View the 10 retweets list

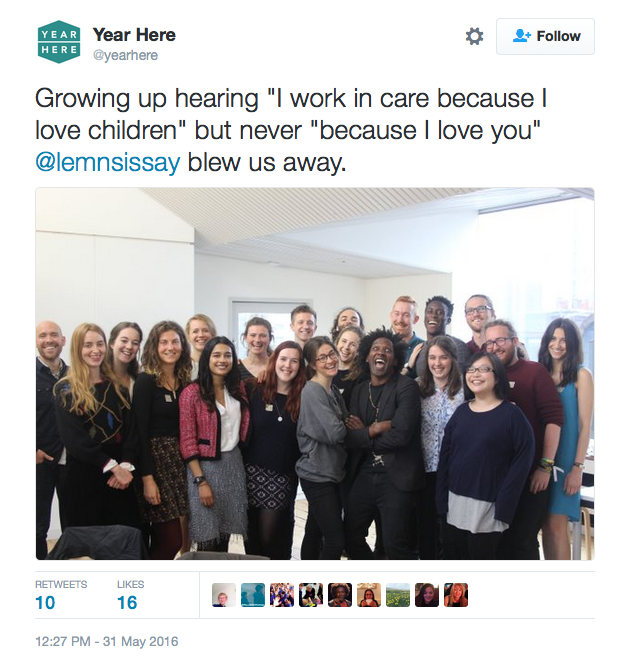coord(61,596)
